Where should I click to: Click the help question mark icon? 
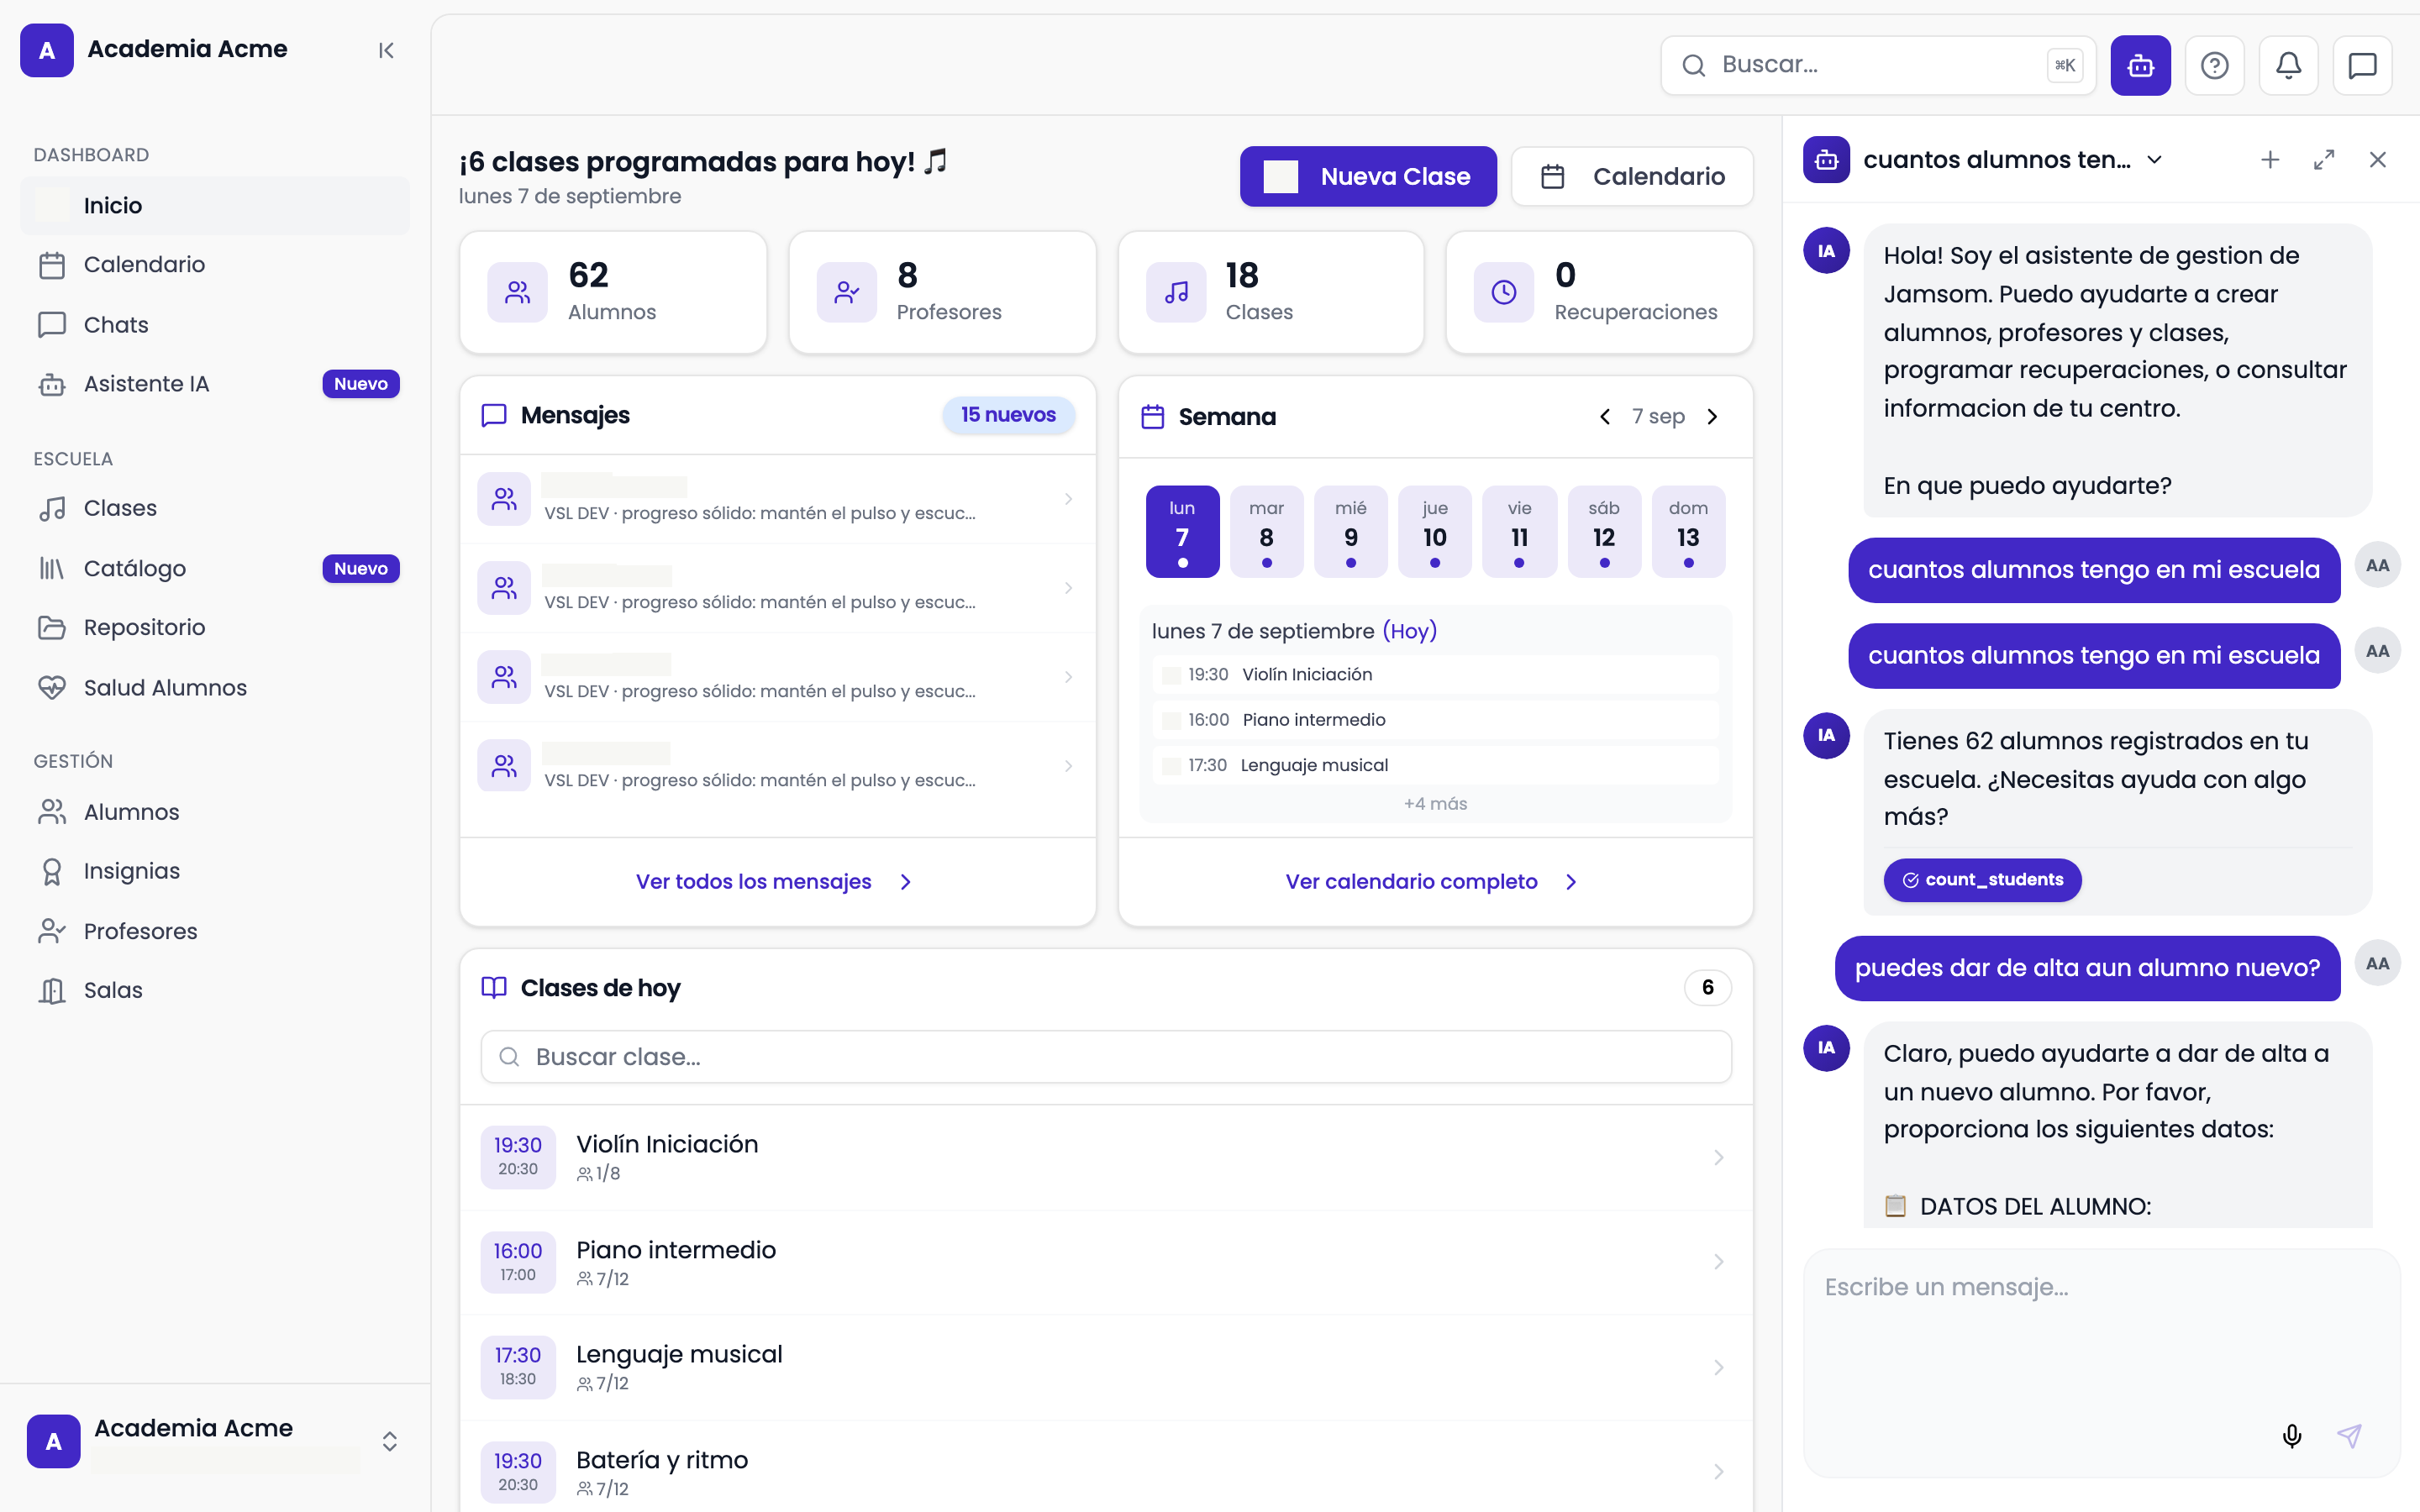click(x=2214, y=66)
